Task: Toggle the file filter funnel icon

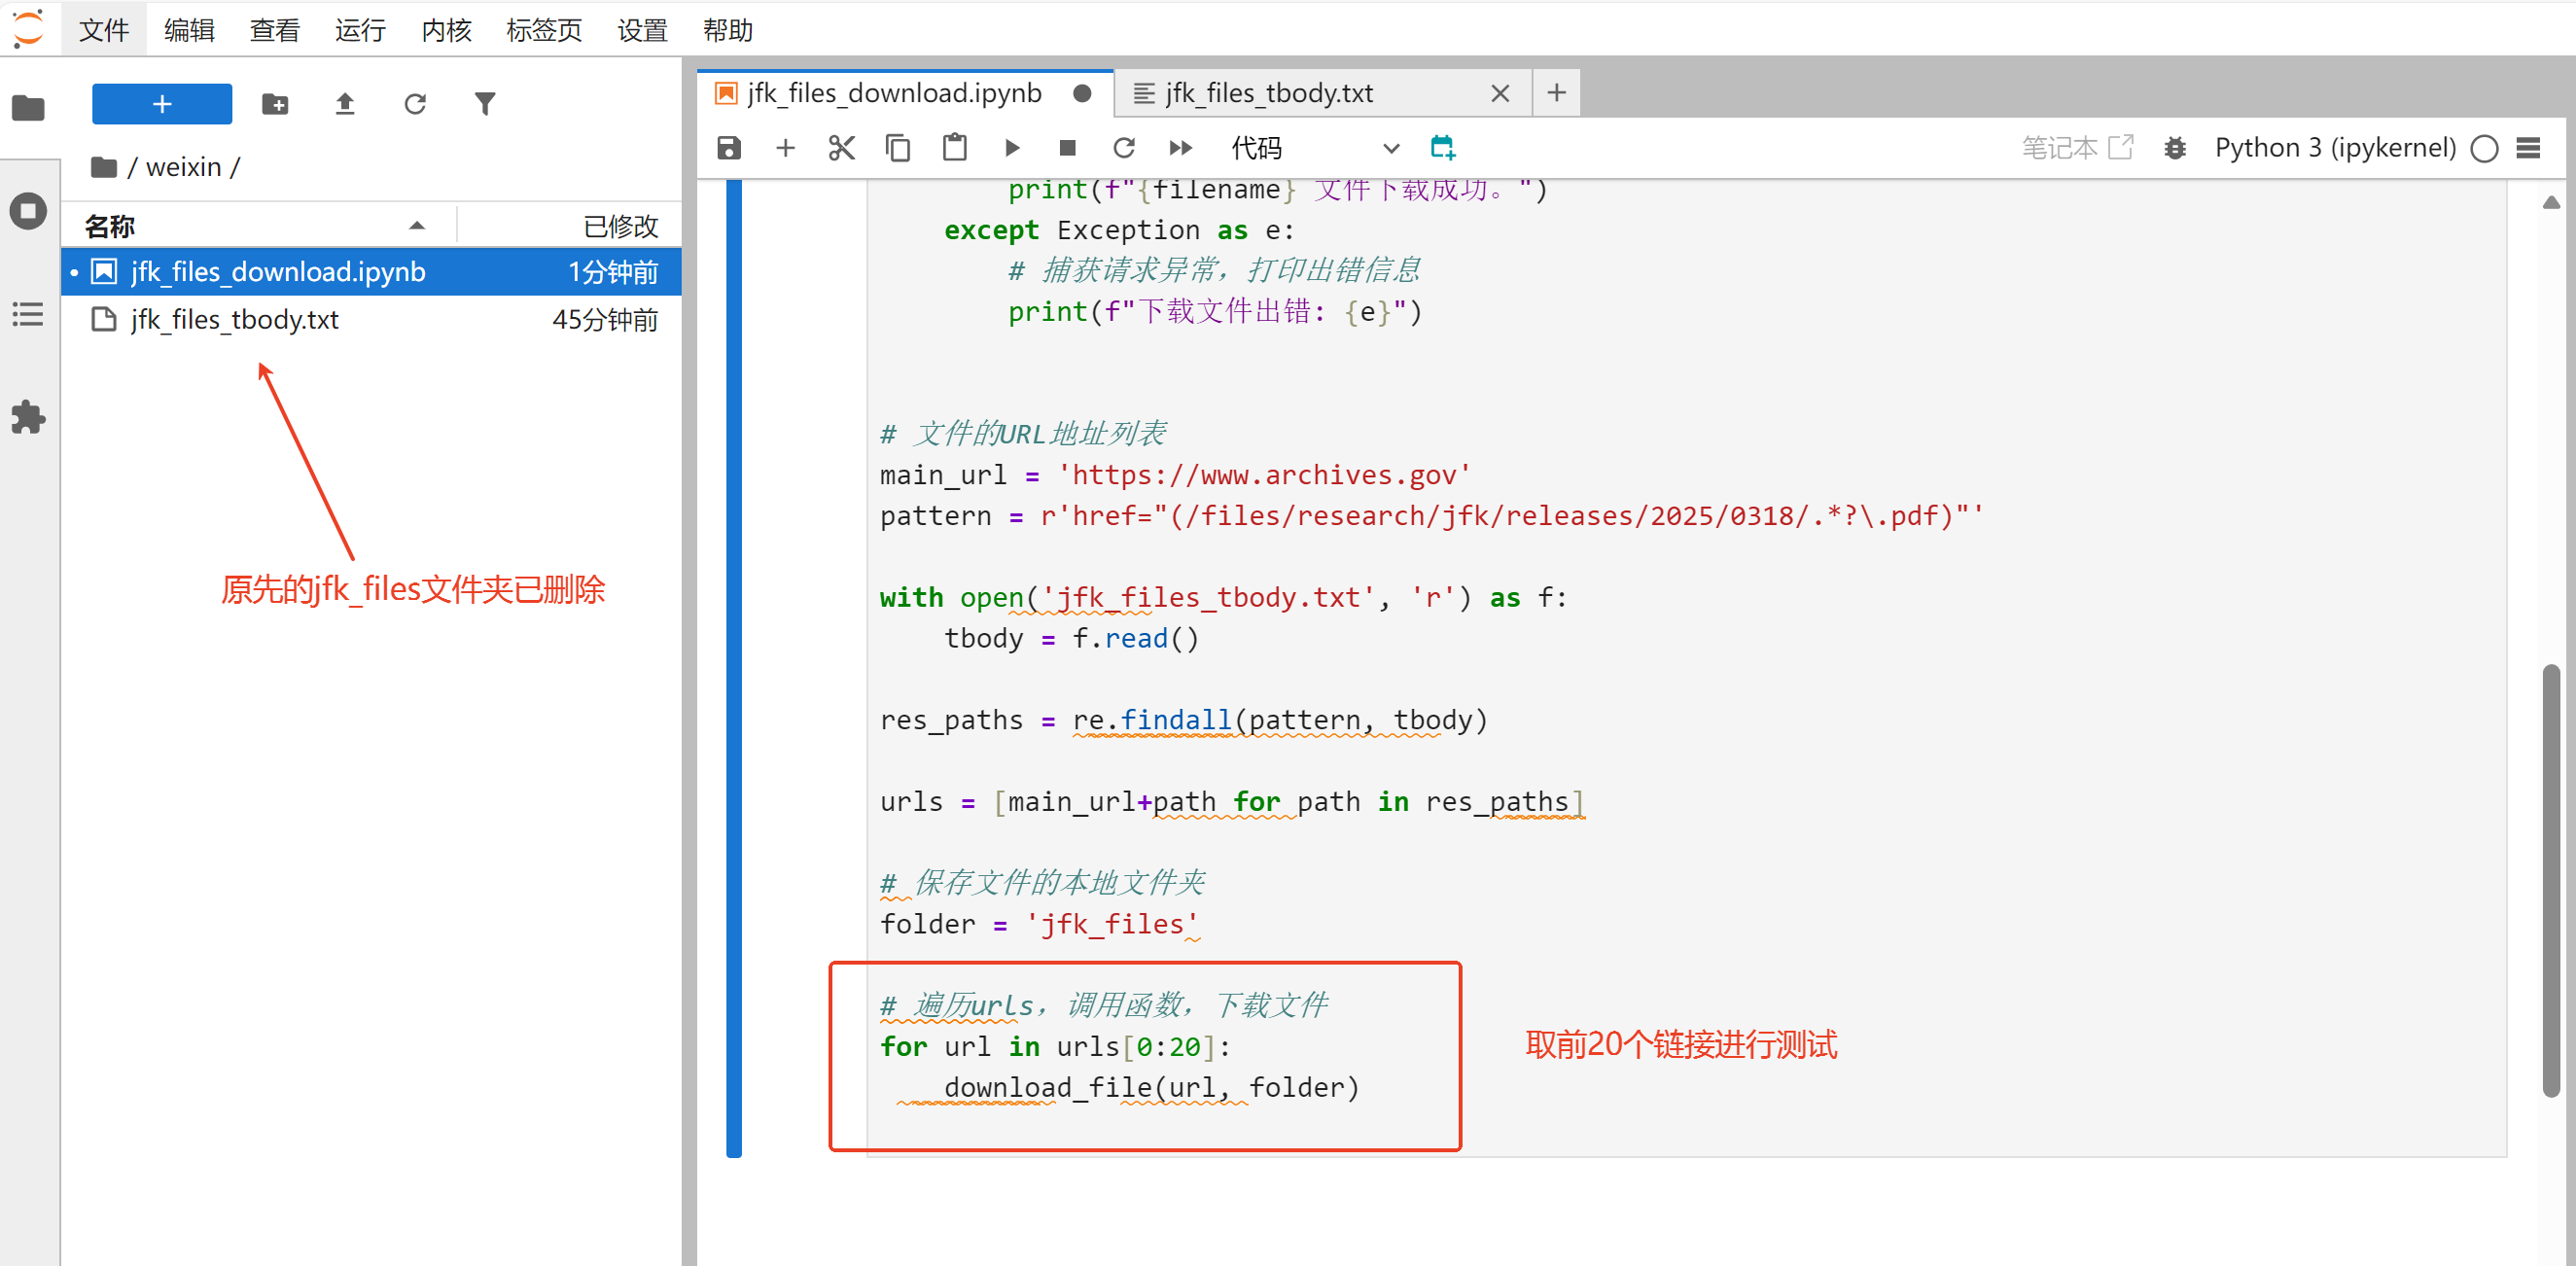Action: click(x=485, y=104)
